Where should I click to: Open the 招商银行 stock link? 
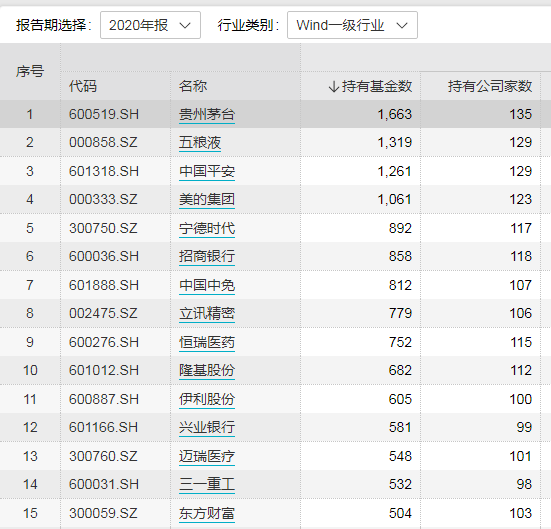[x=207, y=257]
